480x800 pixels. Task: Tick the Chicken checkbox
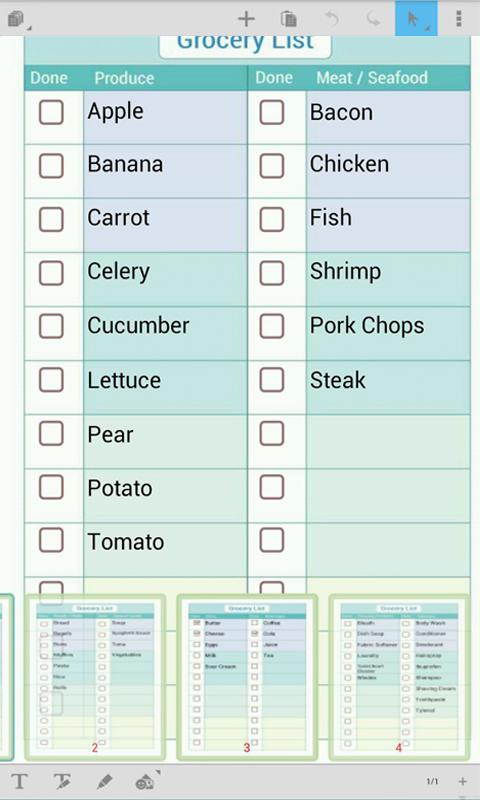click(271, 166)
